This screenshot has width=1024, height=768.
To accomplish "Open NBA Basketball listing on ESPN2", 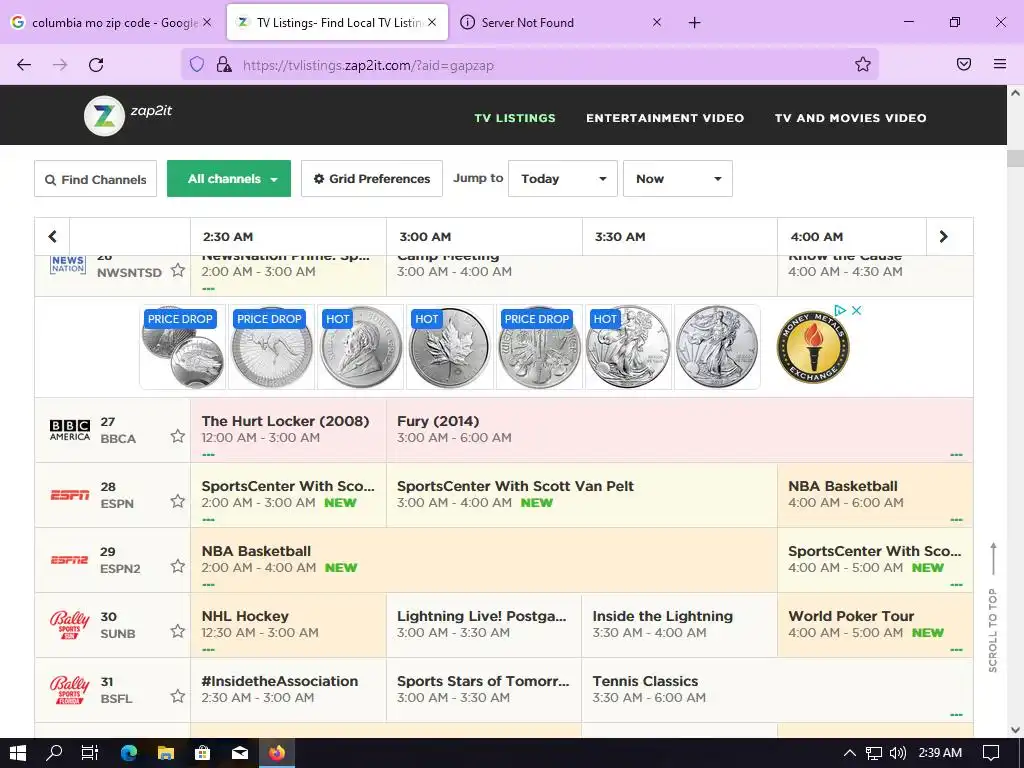I will (484, 560).
